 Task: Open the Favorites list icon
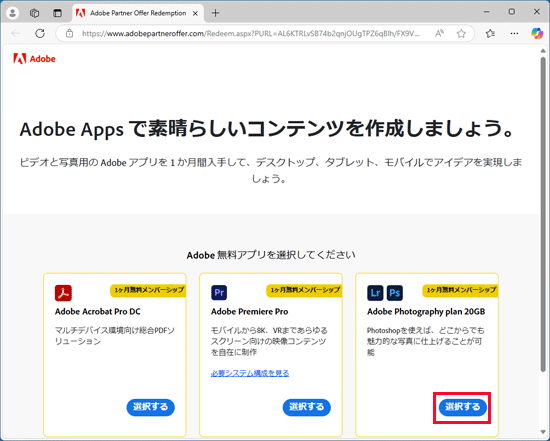pos(490,33)
